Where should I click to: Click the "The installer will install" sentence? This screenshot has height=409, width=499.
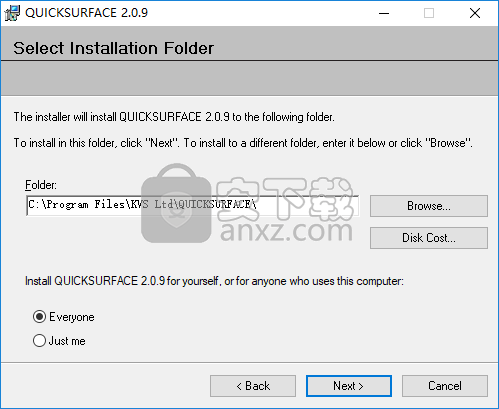click(x=174, y=117)
